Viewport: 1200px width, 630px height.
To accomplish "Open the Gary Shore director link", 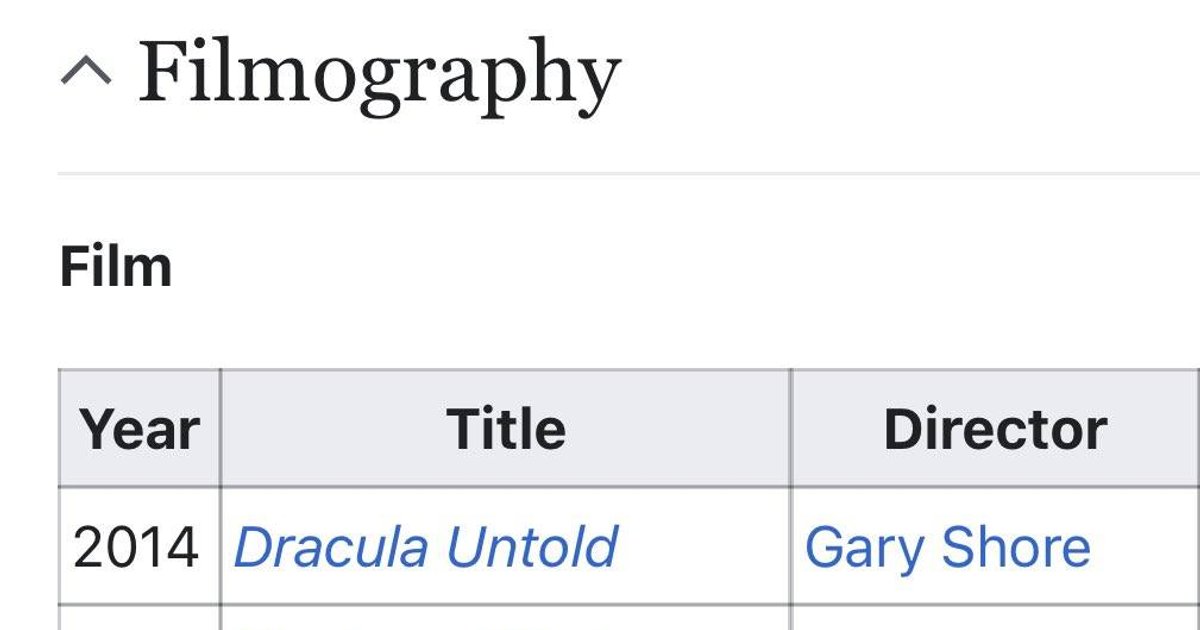I will pyautogui.click(x=947, y=547).
